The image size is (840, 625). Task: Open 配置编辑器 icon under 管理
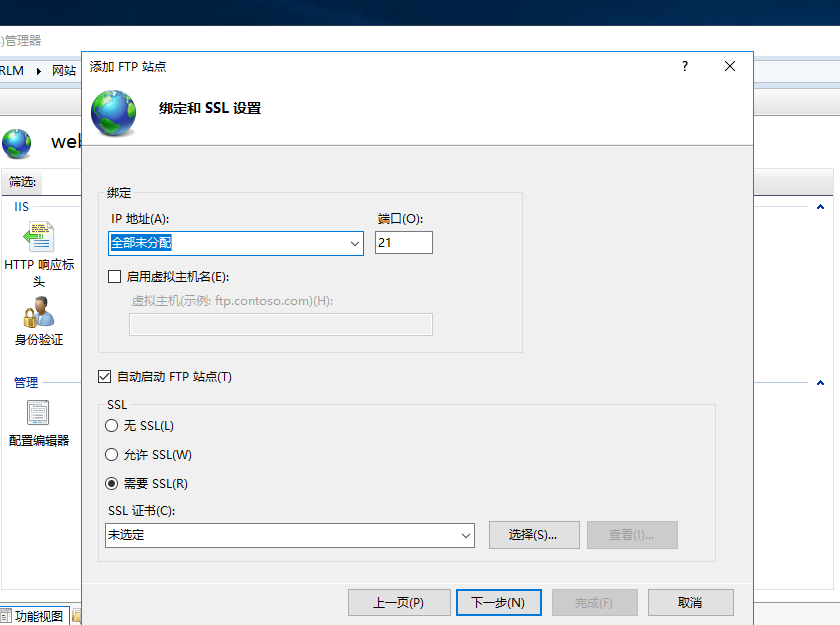click(x=38, y=413)
